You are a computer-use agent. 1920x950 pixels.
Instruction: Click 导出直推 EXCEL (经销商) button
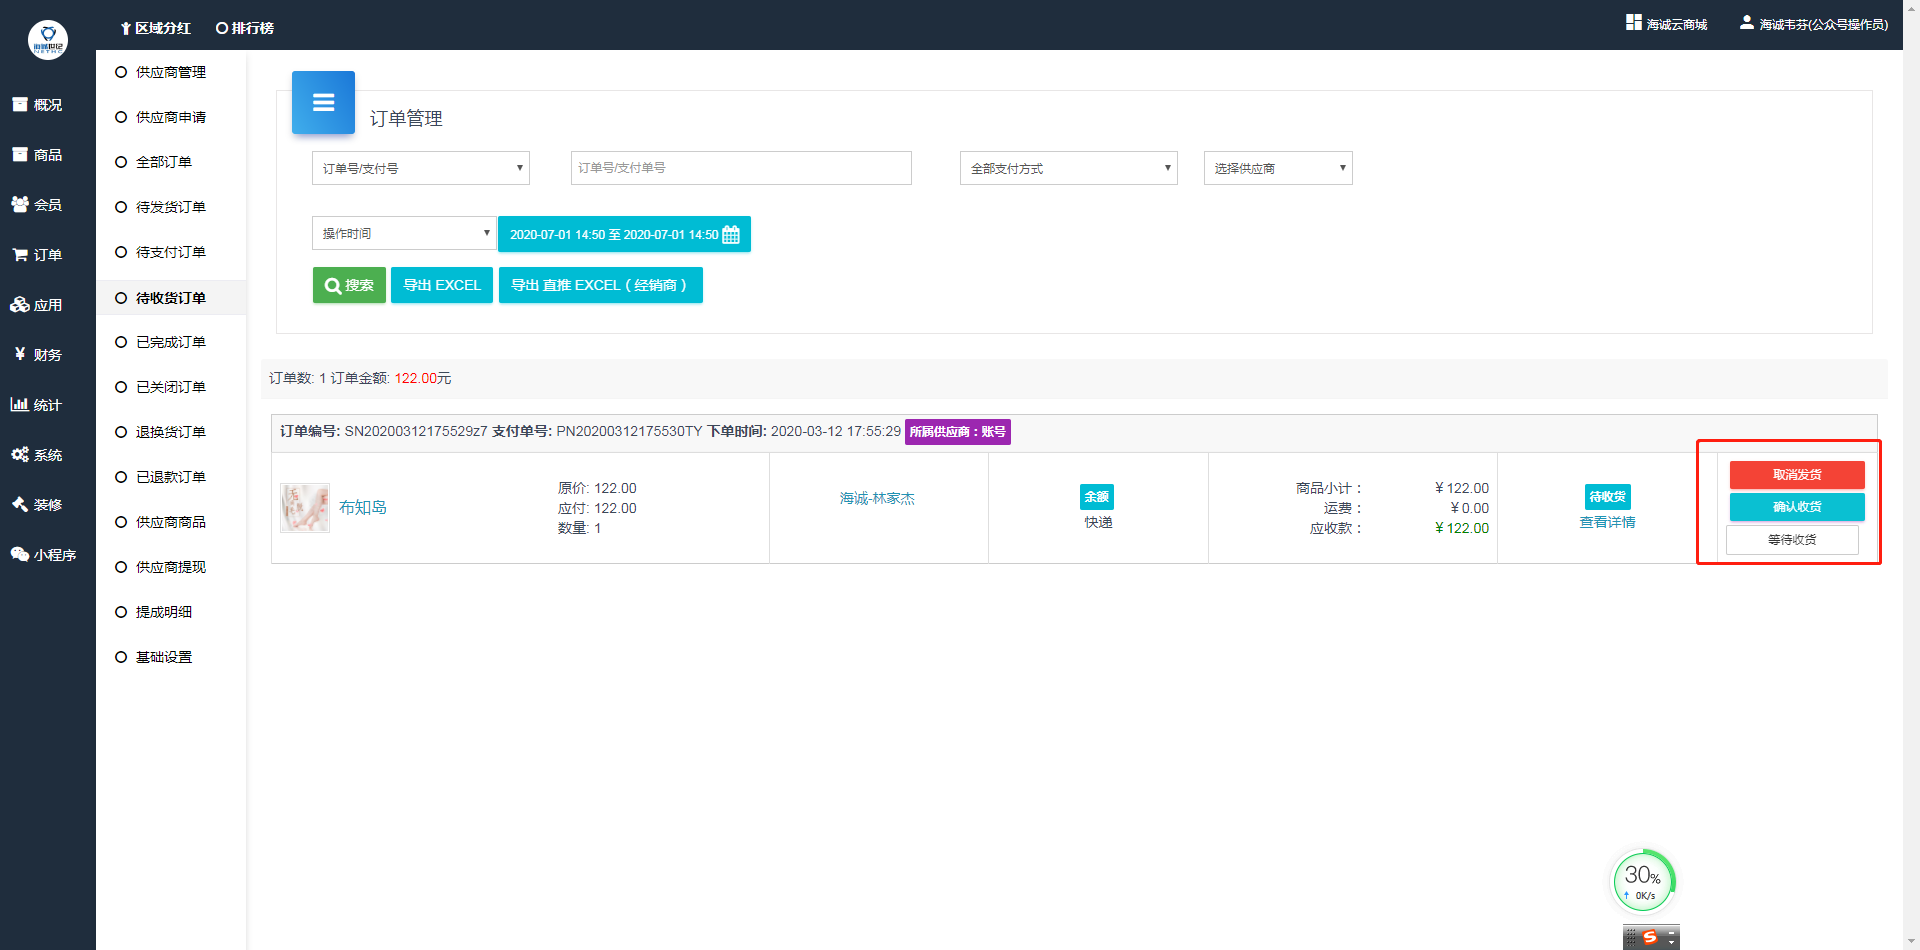coord(601,285)
